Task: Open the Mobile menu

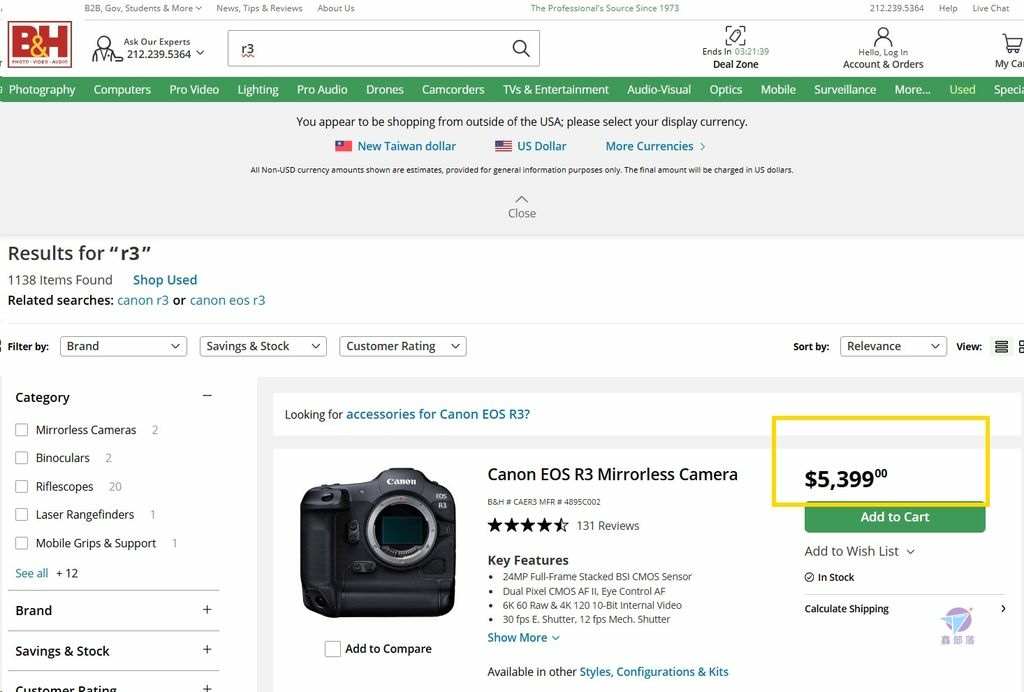Action: (778, 89)
